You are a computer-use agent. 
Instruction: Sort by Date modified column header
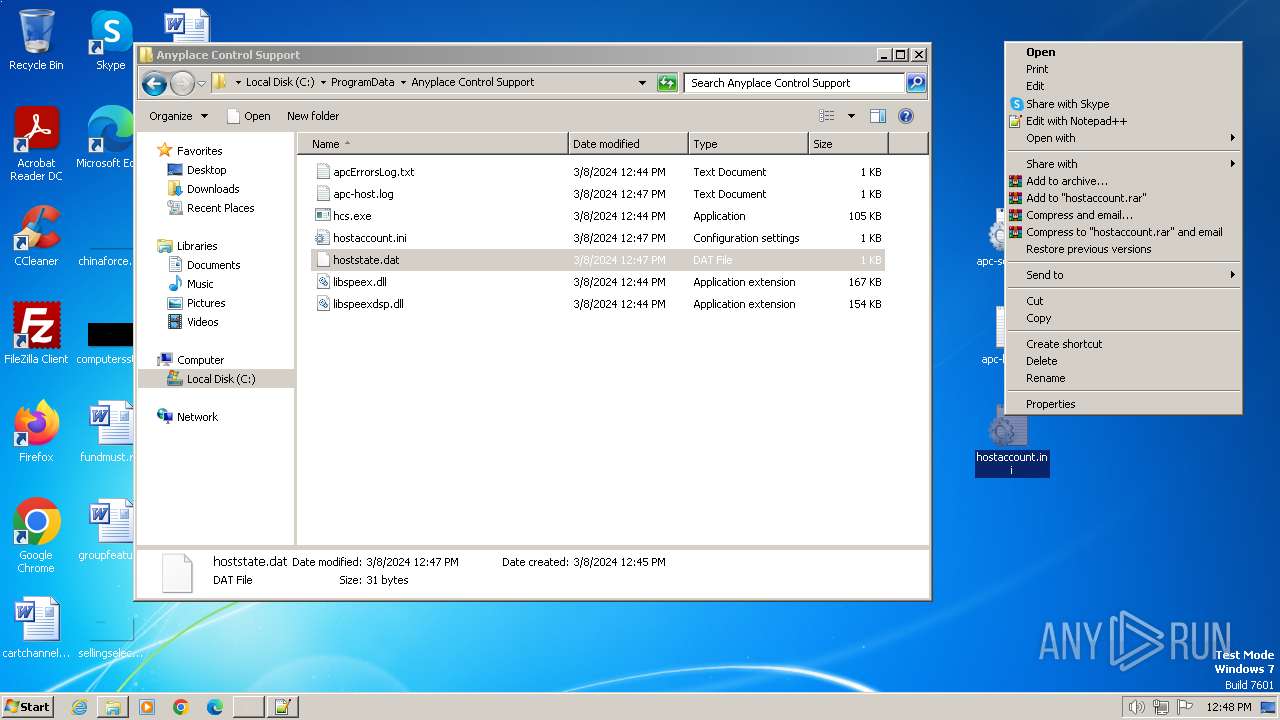[x=628, y=144]
